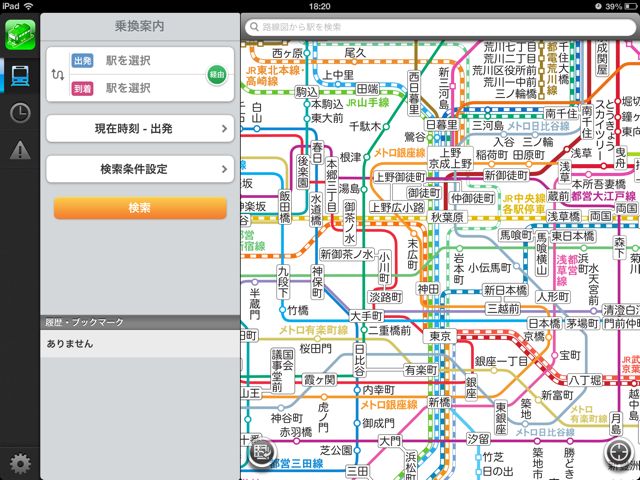640x480 pixels.
Task: Select 神保町 station on the map
Action: (x=317, y=282)
